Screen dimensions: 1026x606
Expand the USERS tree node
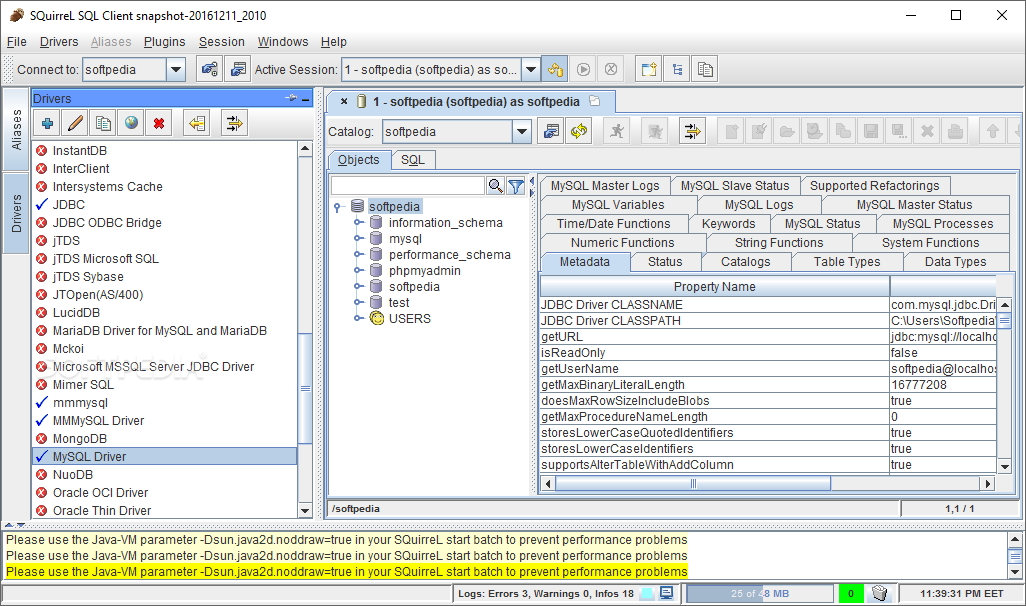[x=358, y=319]
